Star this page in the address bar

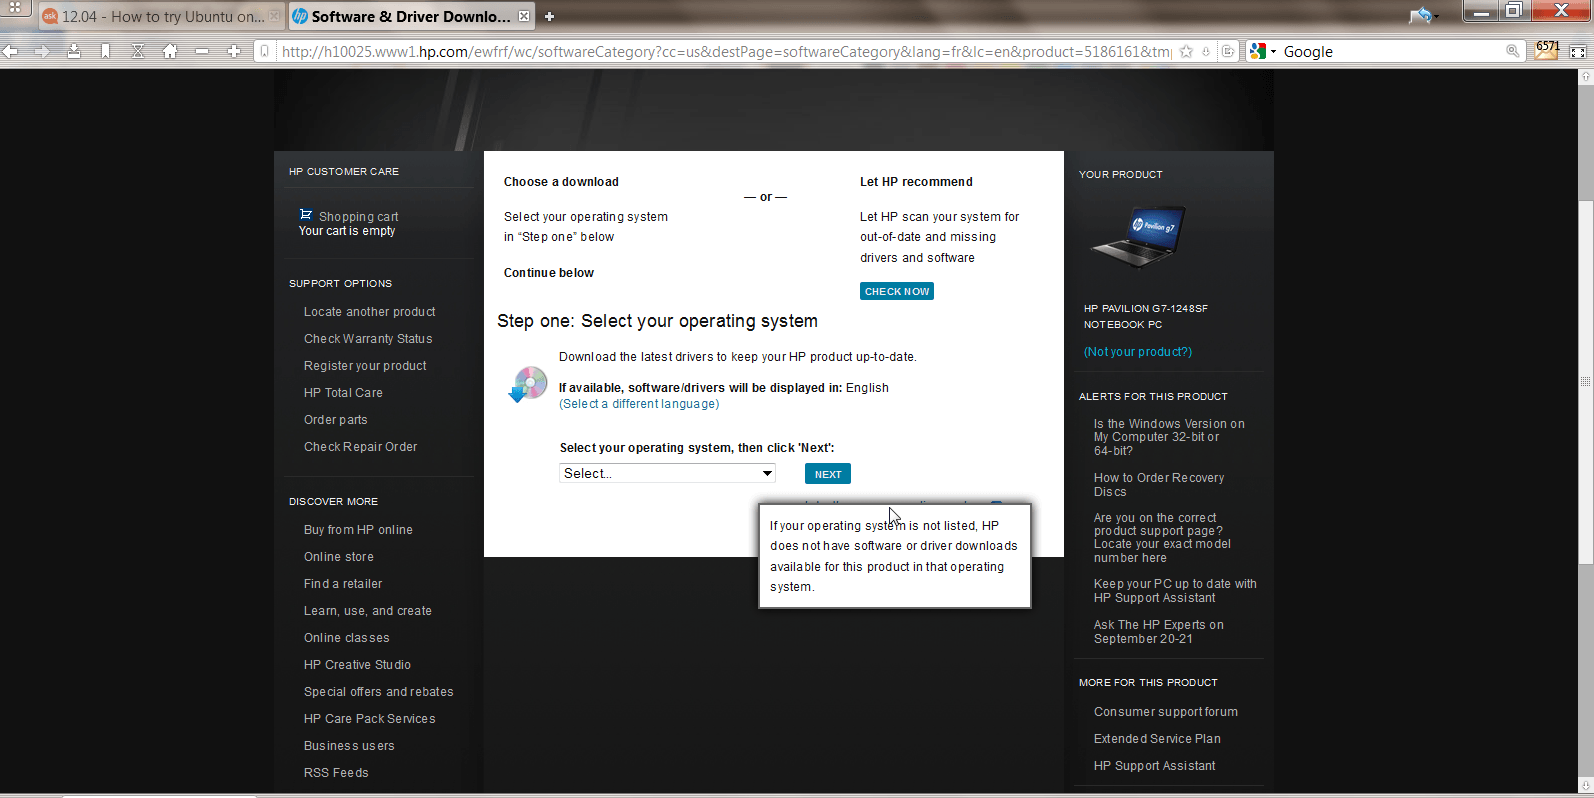pyautogui.click(x=1187, y=51)
